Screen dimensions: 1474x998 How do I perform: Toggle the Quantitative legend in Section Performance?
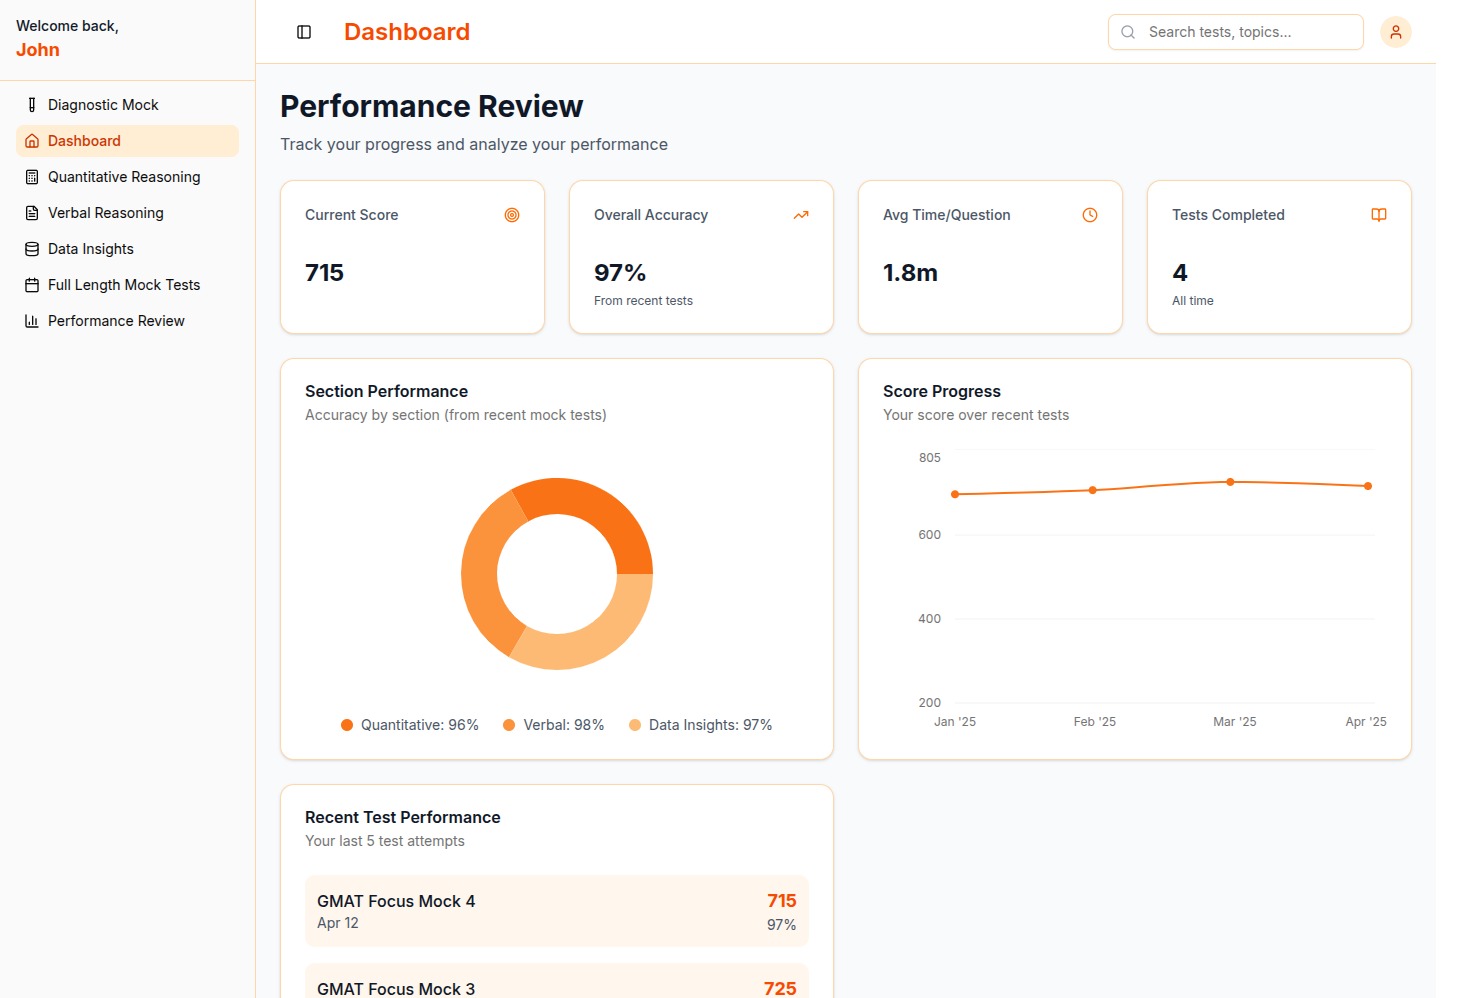pyautogui.click(x=347, y=724)
